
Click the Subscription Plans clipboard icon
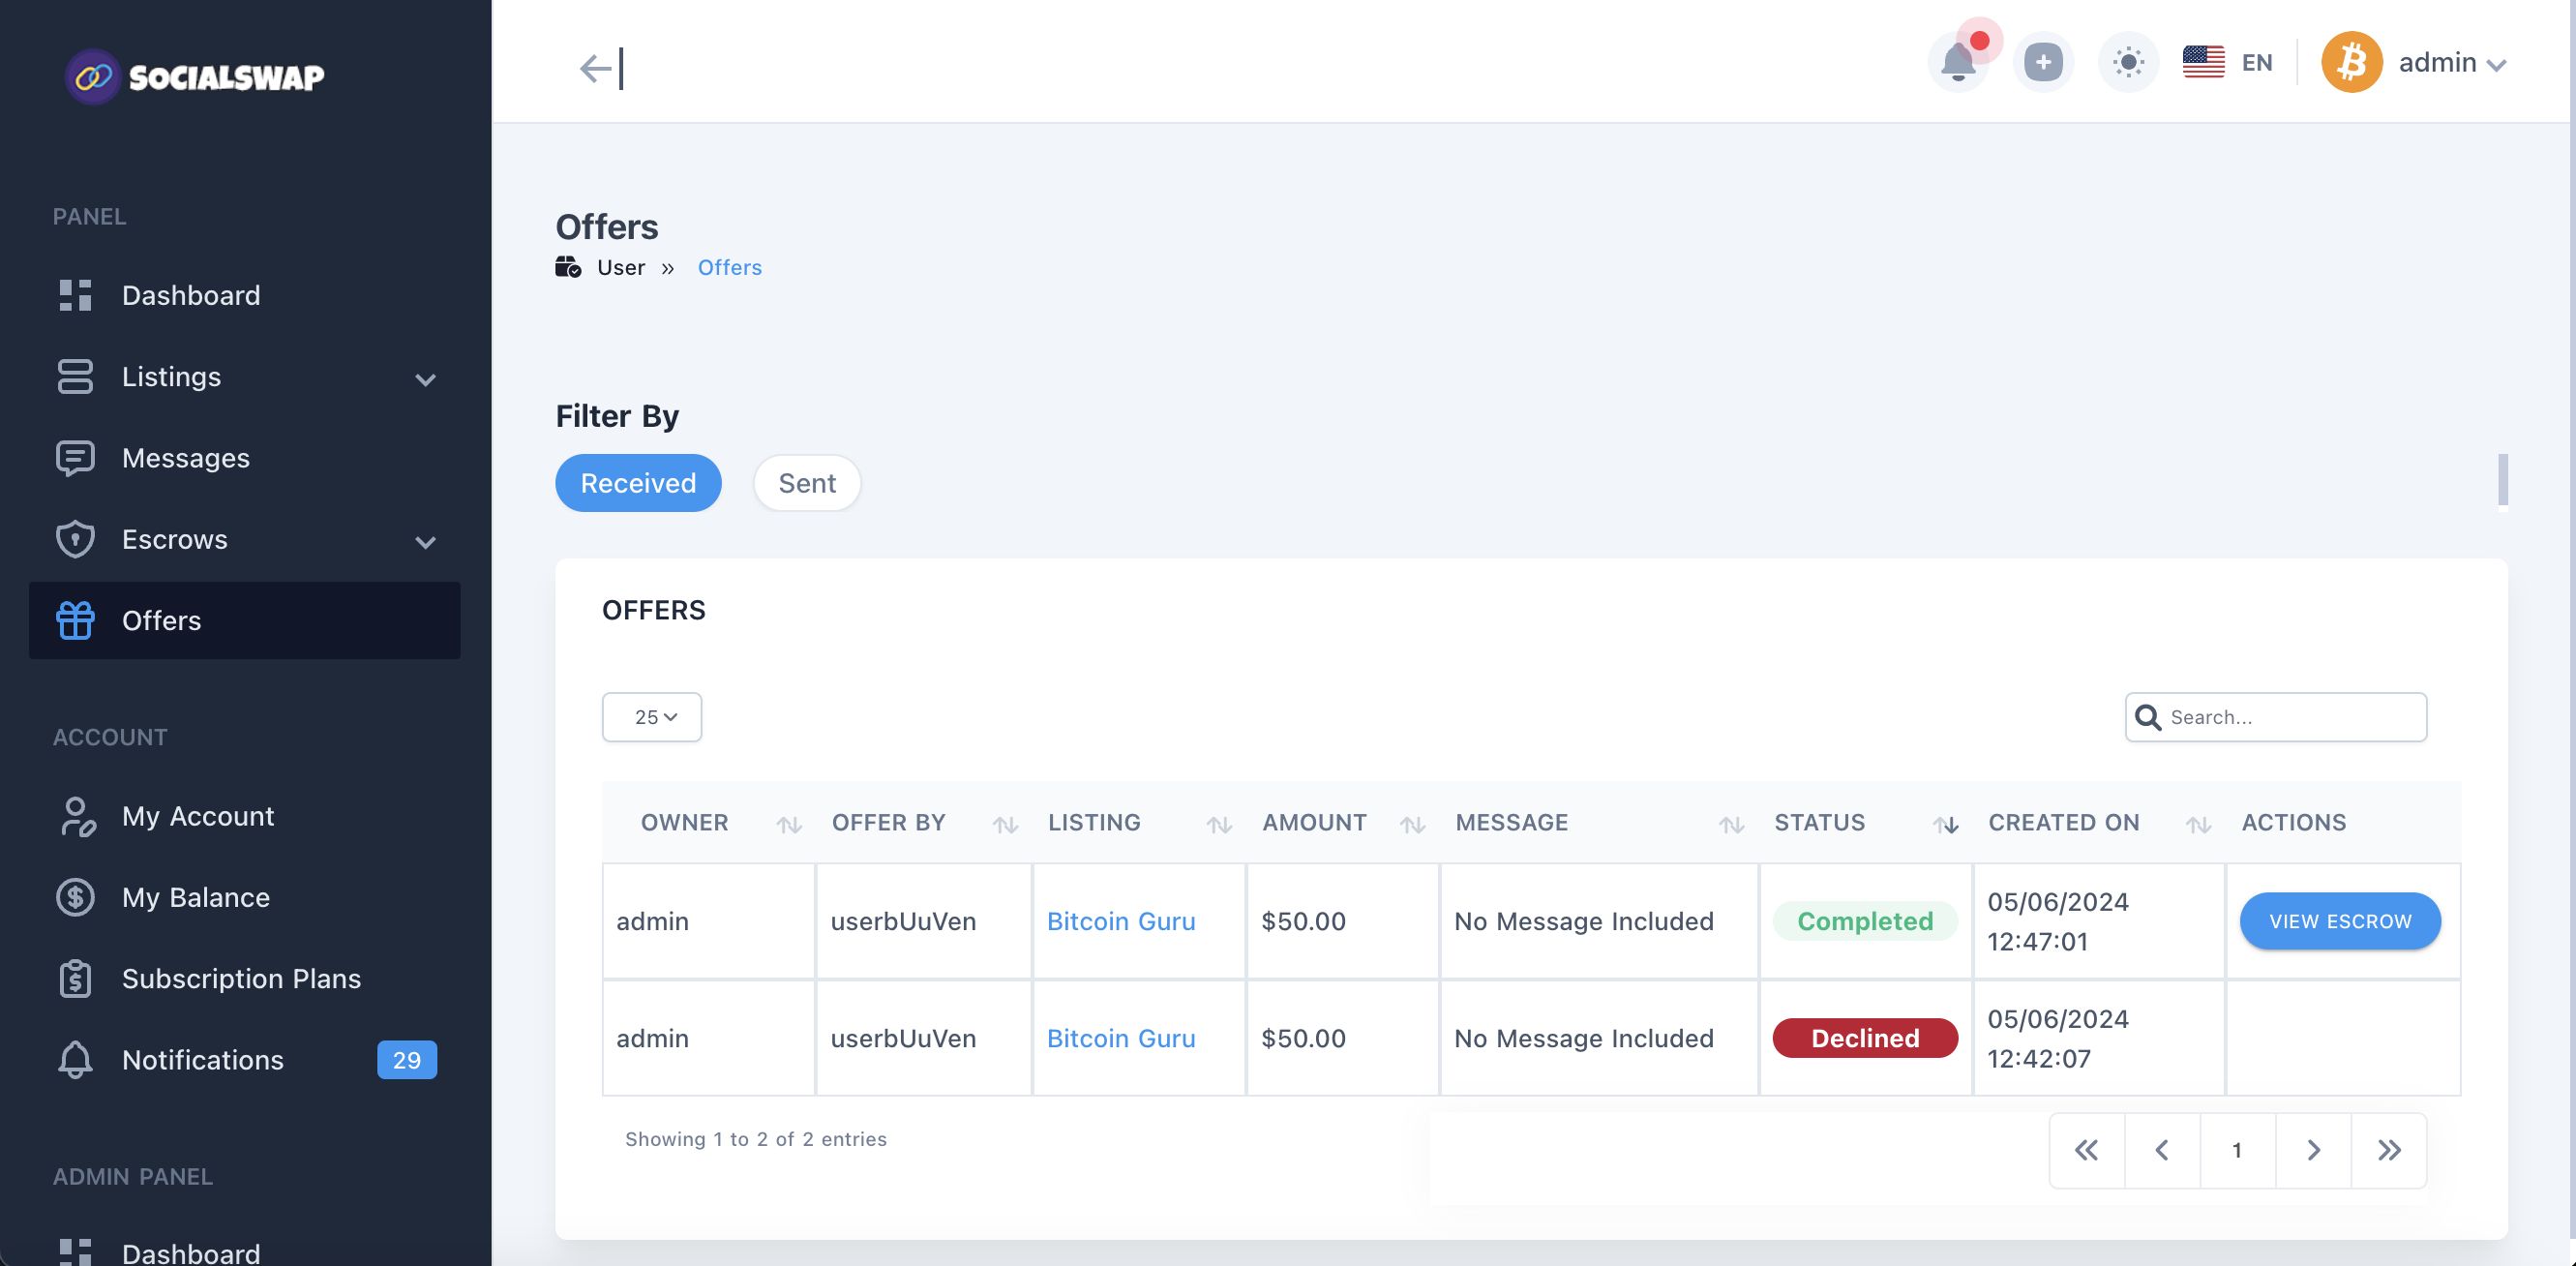(75, 978)
